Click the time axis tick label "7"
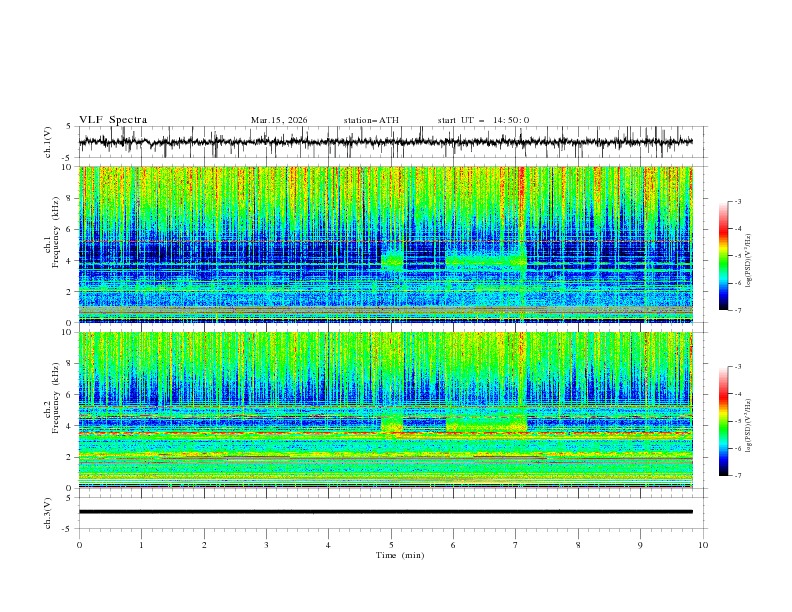This screenshot has width=792, height=612. [x=516, y=545]
